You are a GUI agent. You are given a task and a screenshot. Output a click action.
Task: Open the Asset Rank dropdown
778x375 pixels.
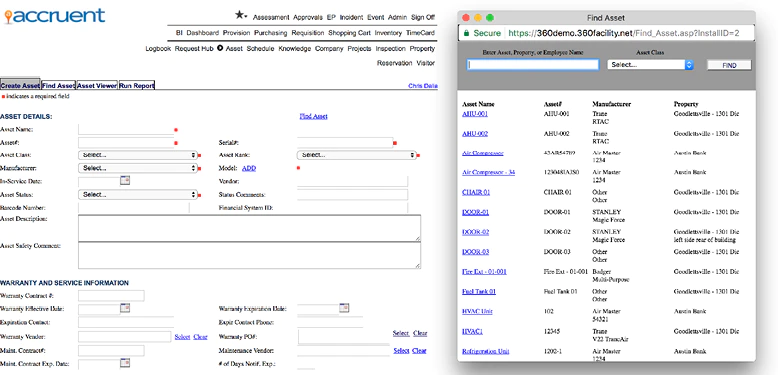click(356, 155)
